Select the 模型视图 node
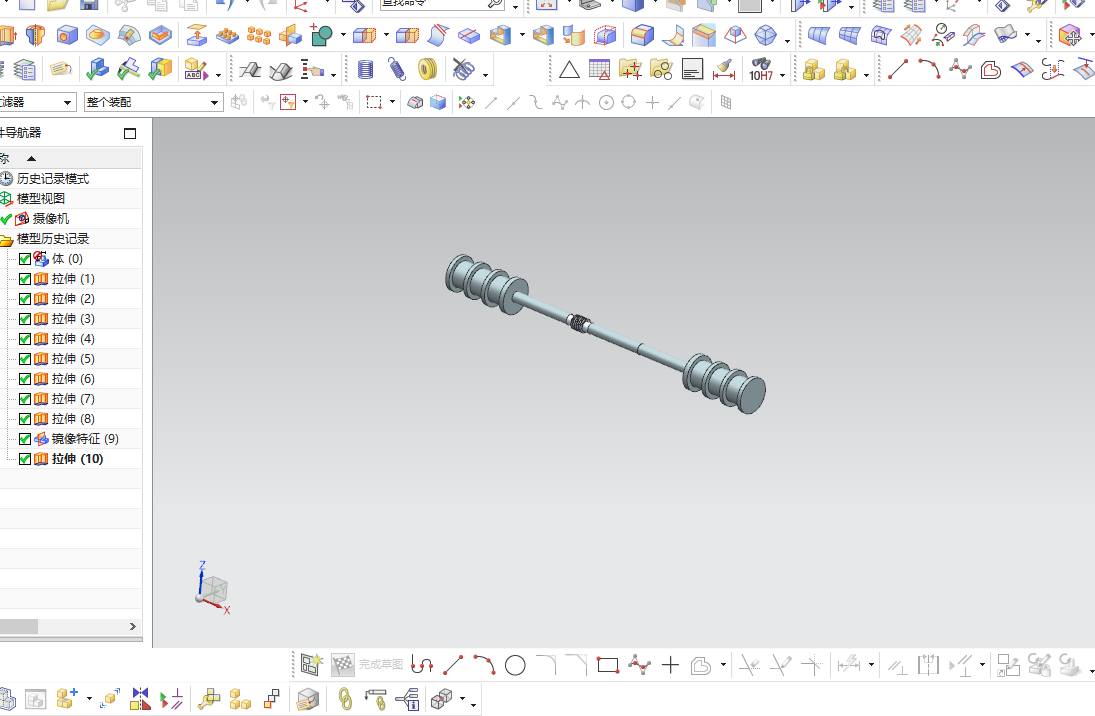Screen dimensions: 1095x716 tap(41, 199)
